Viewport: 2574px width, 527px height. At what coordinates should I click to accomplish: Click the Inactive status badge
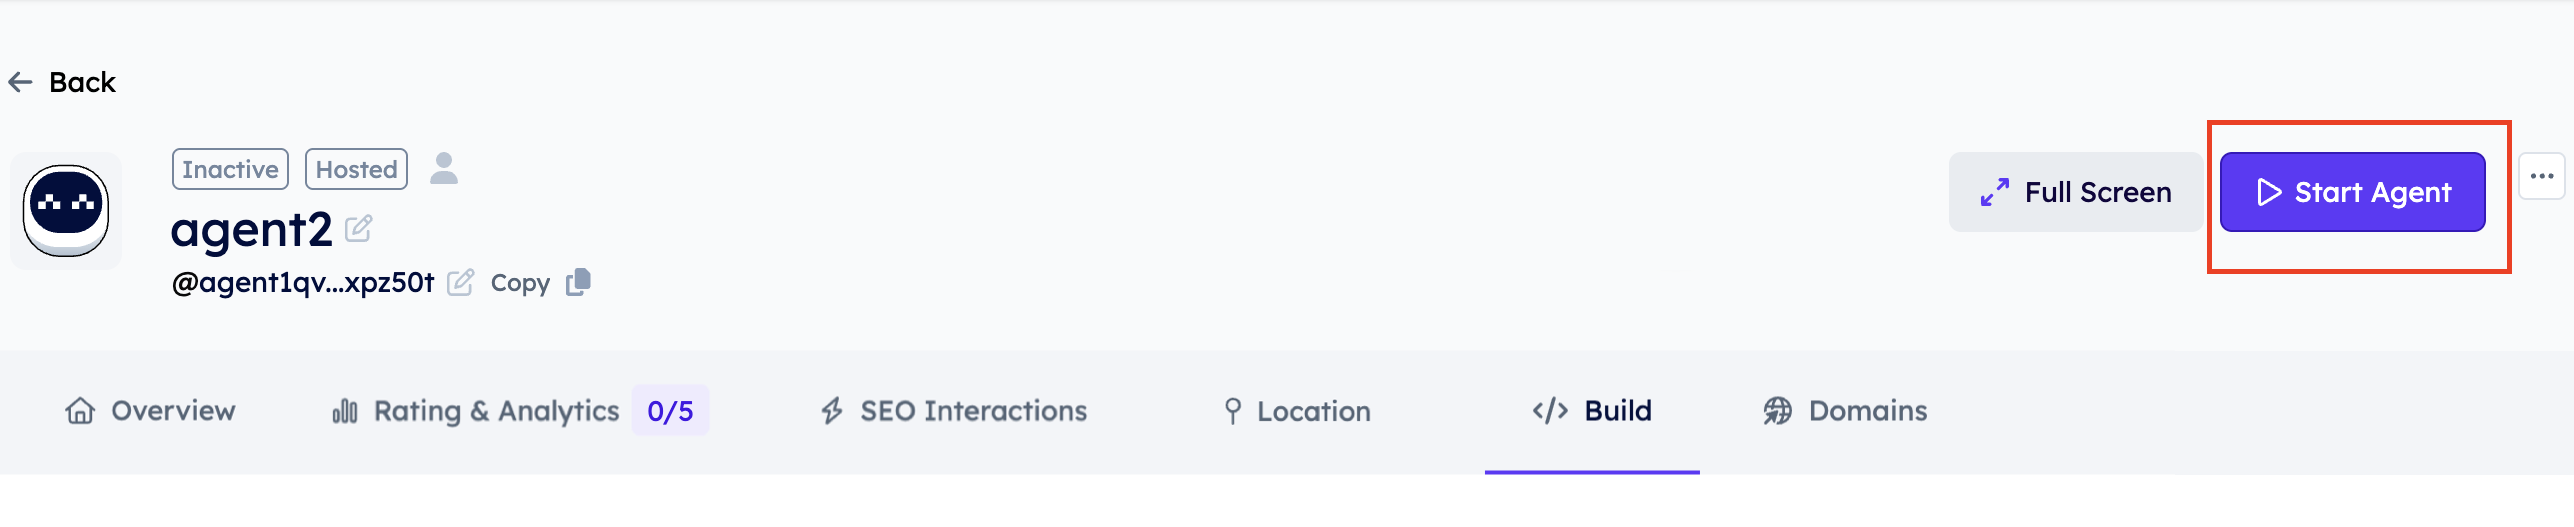[230, 169]
